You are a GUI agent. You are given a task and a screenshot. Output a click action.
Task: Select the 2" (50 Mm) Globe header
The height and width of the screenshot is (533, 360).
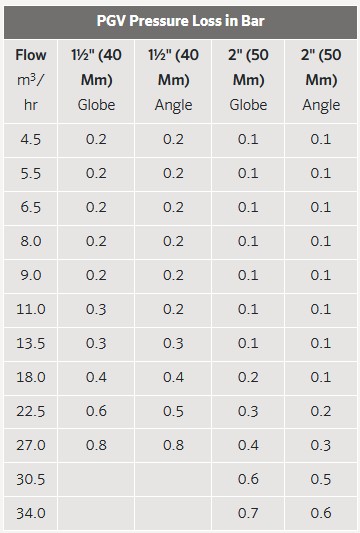tap(248, 80)
